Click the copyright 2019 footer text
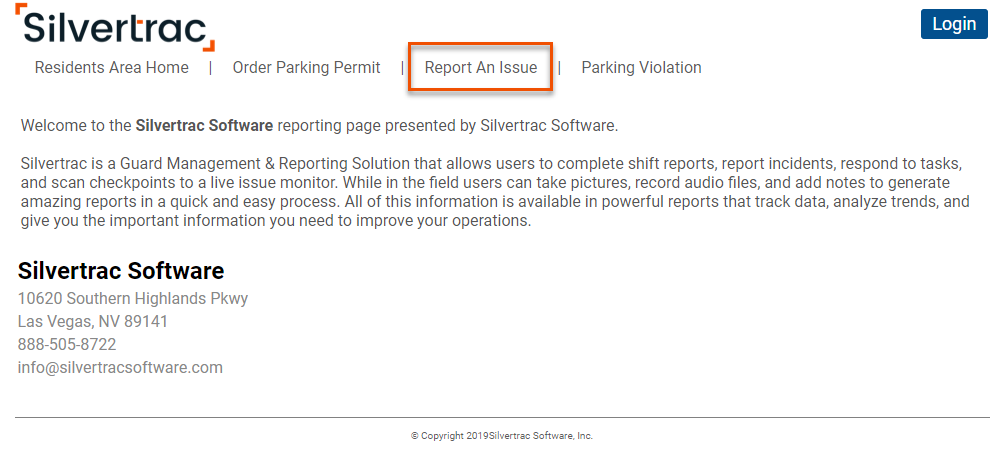Screen dimensions: 1004x453 (502, 436)
